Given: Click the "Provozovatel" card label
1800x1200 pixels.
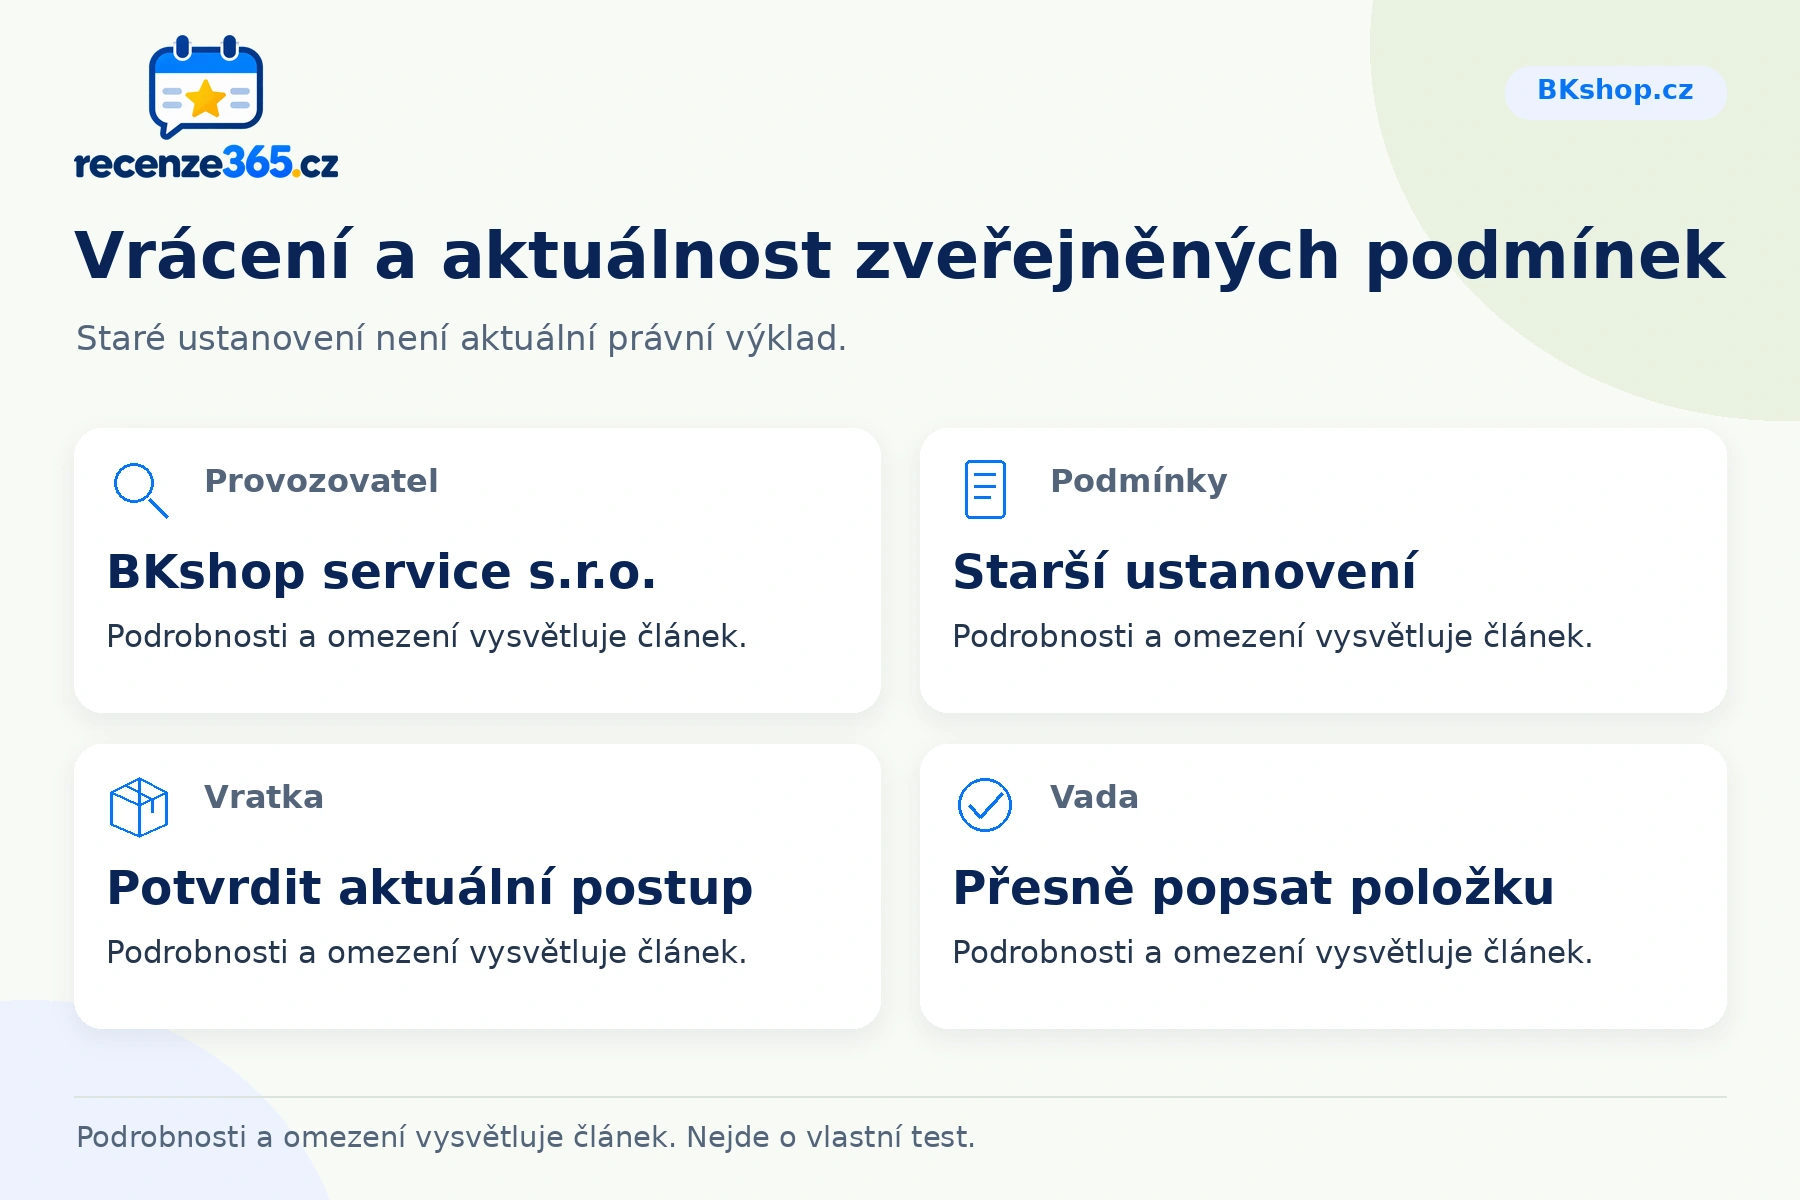Looking at the screenshot, I should click(x=321, y=481).
